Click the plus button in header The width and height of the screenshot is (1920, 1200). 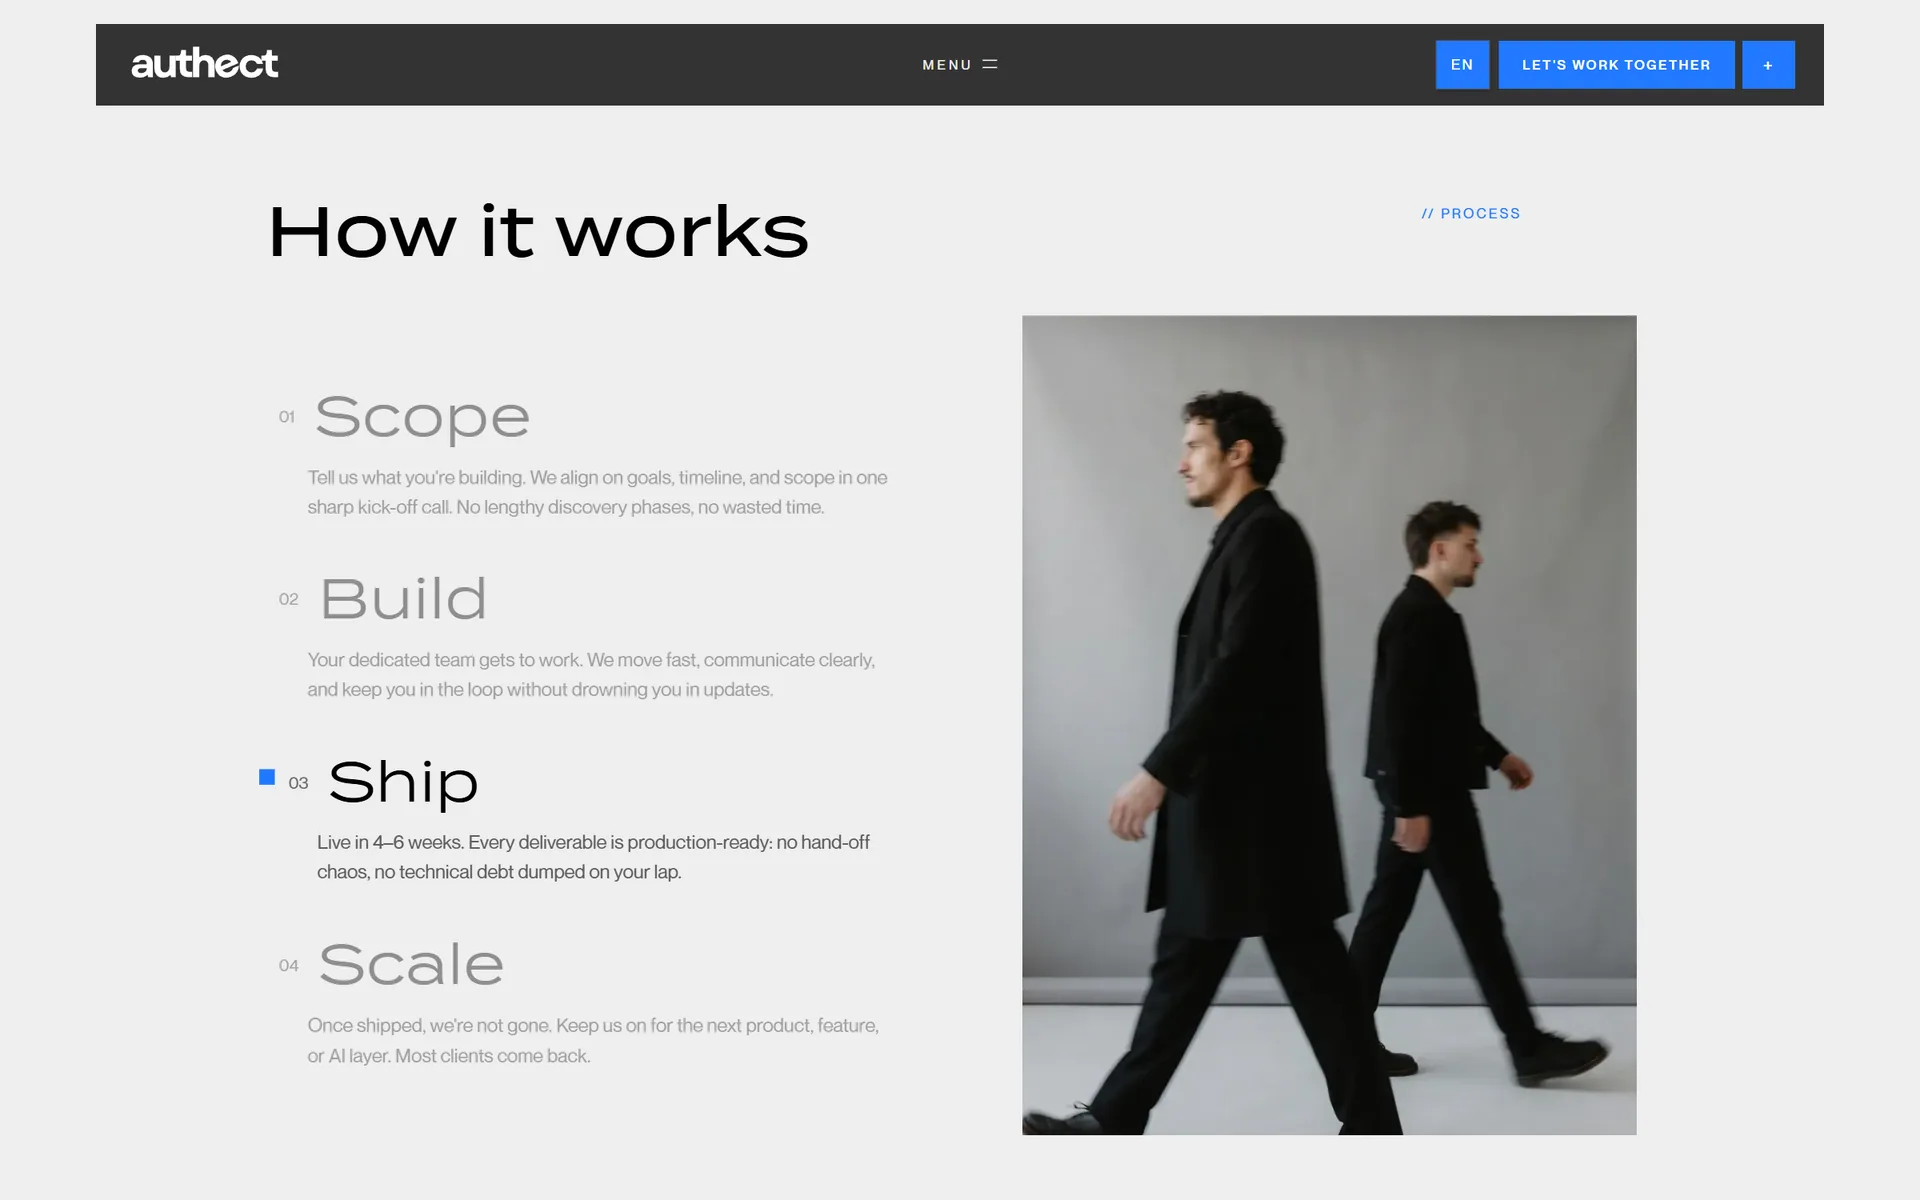(1768, 65)
